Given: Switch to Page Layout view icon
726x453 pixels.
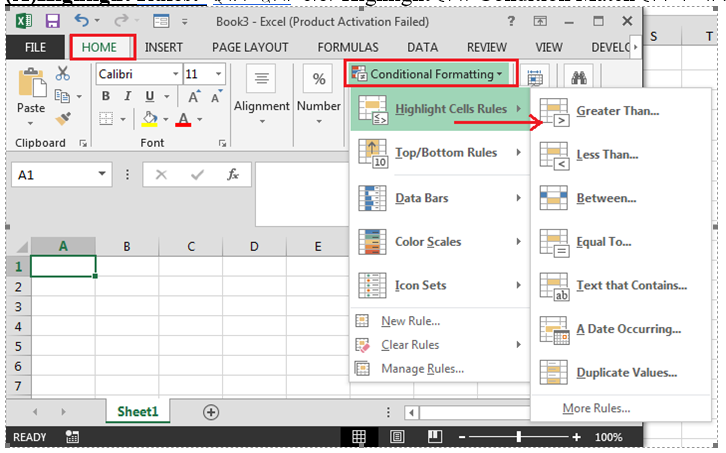Looking at the screenshot, I should (x=397, y=437).
